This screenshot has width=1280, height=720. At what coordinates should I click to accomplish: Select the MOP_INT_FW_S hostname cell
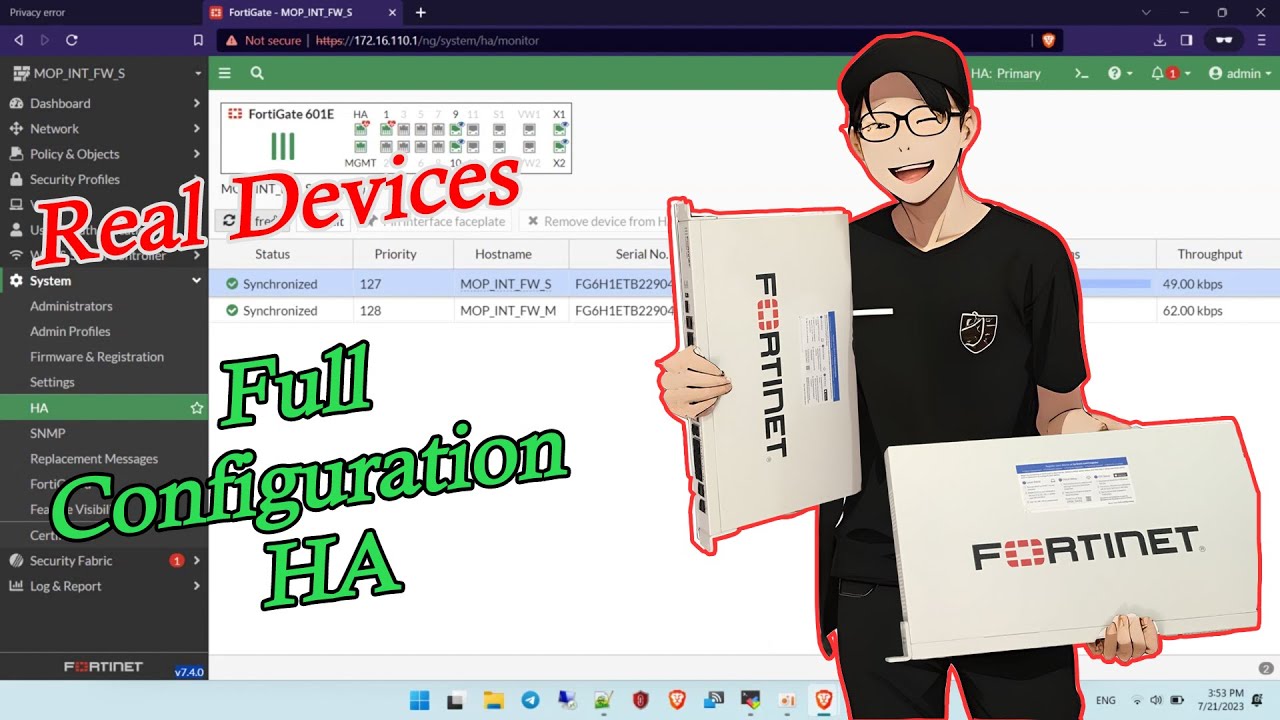click(x=506, y=284)
